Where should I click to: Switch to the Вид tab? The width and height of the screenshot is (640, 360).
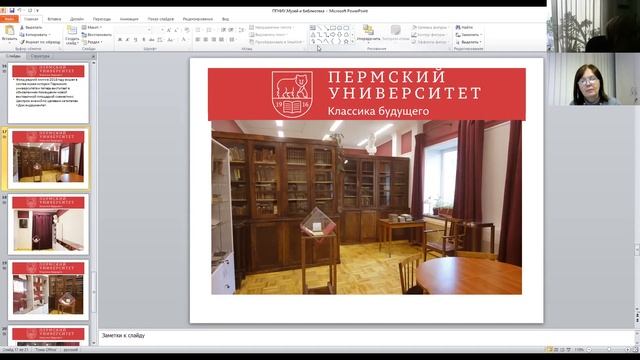click(x=225, y=19)
